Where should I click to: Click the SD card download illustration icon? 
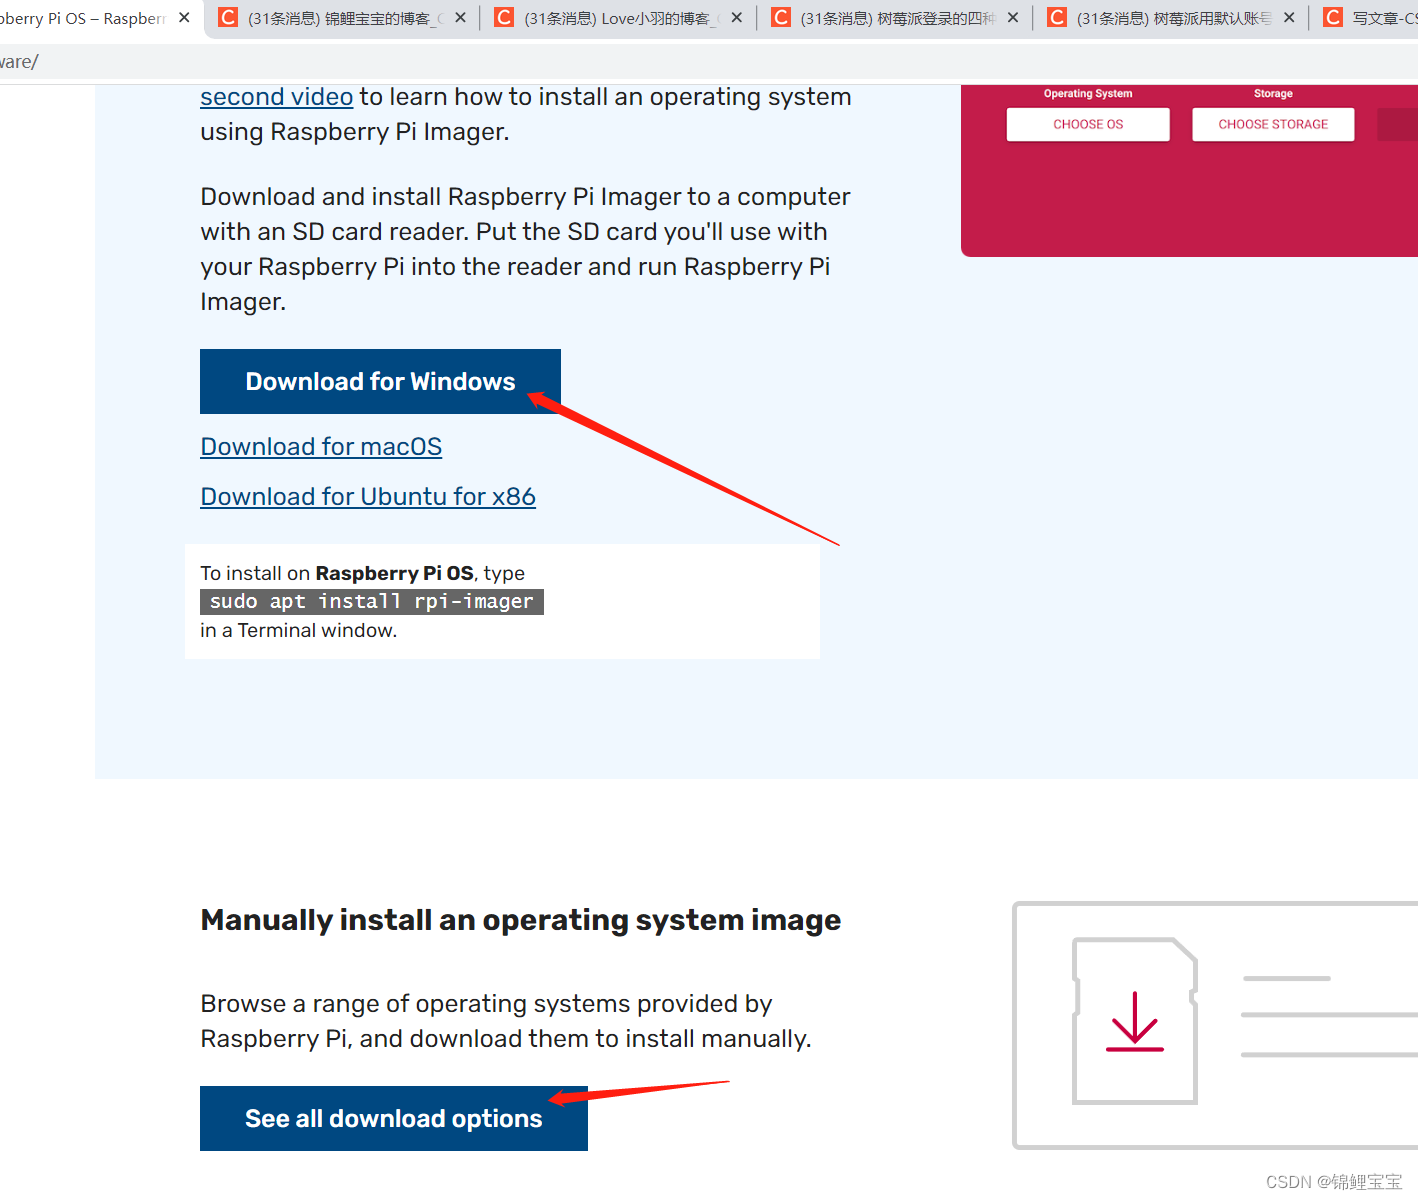tap(1135, 1021)
